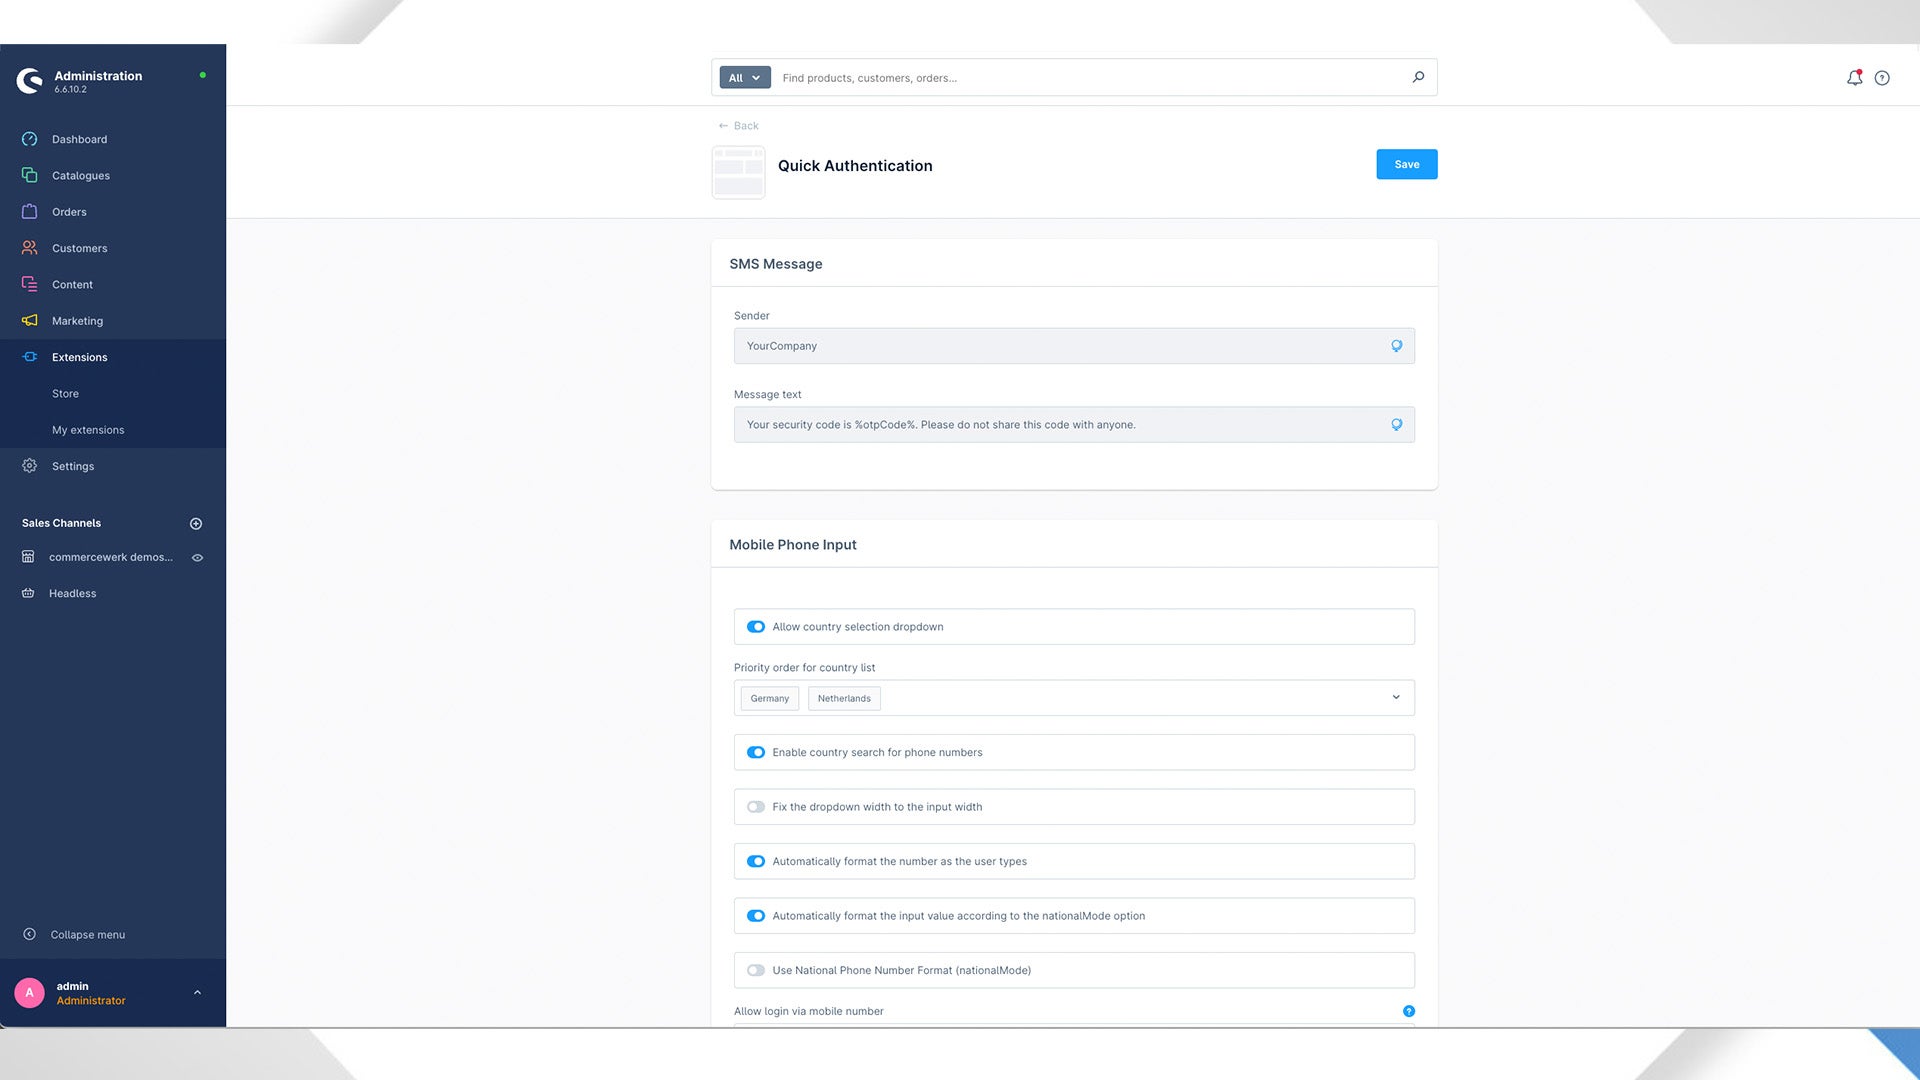1920x1080 pixels.
Task: Click the Settings gear icon
Action: coord(30,466)
